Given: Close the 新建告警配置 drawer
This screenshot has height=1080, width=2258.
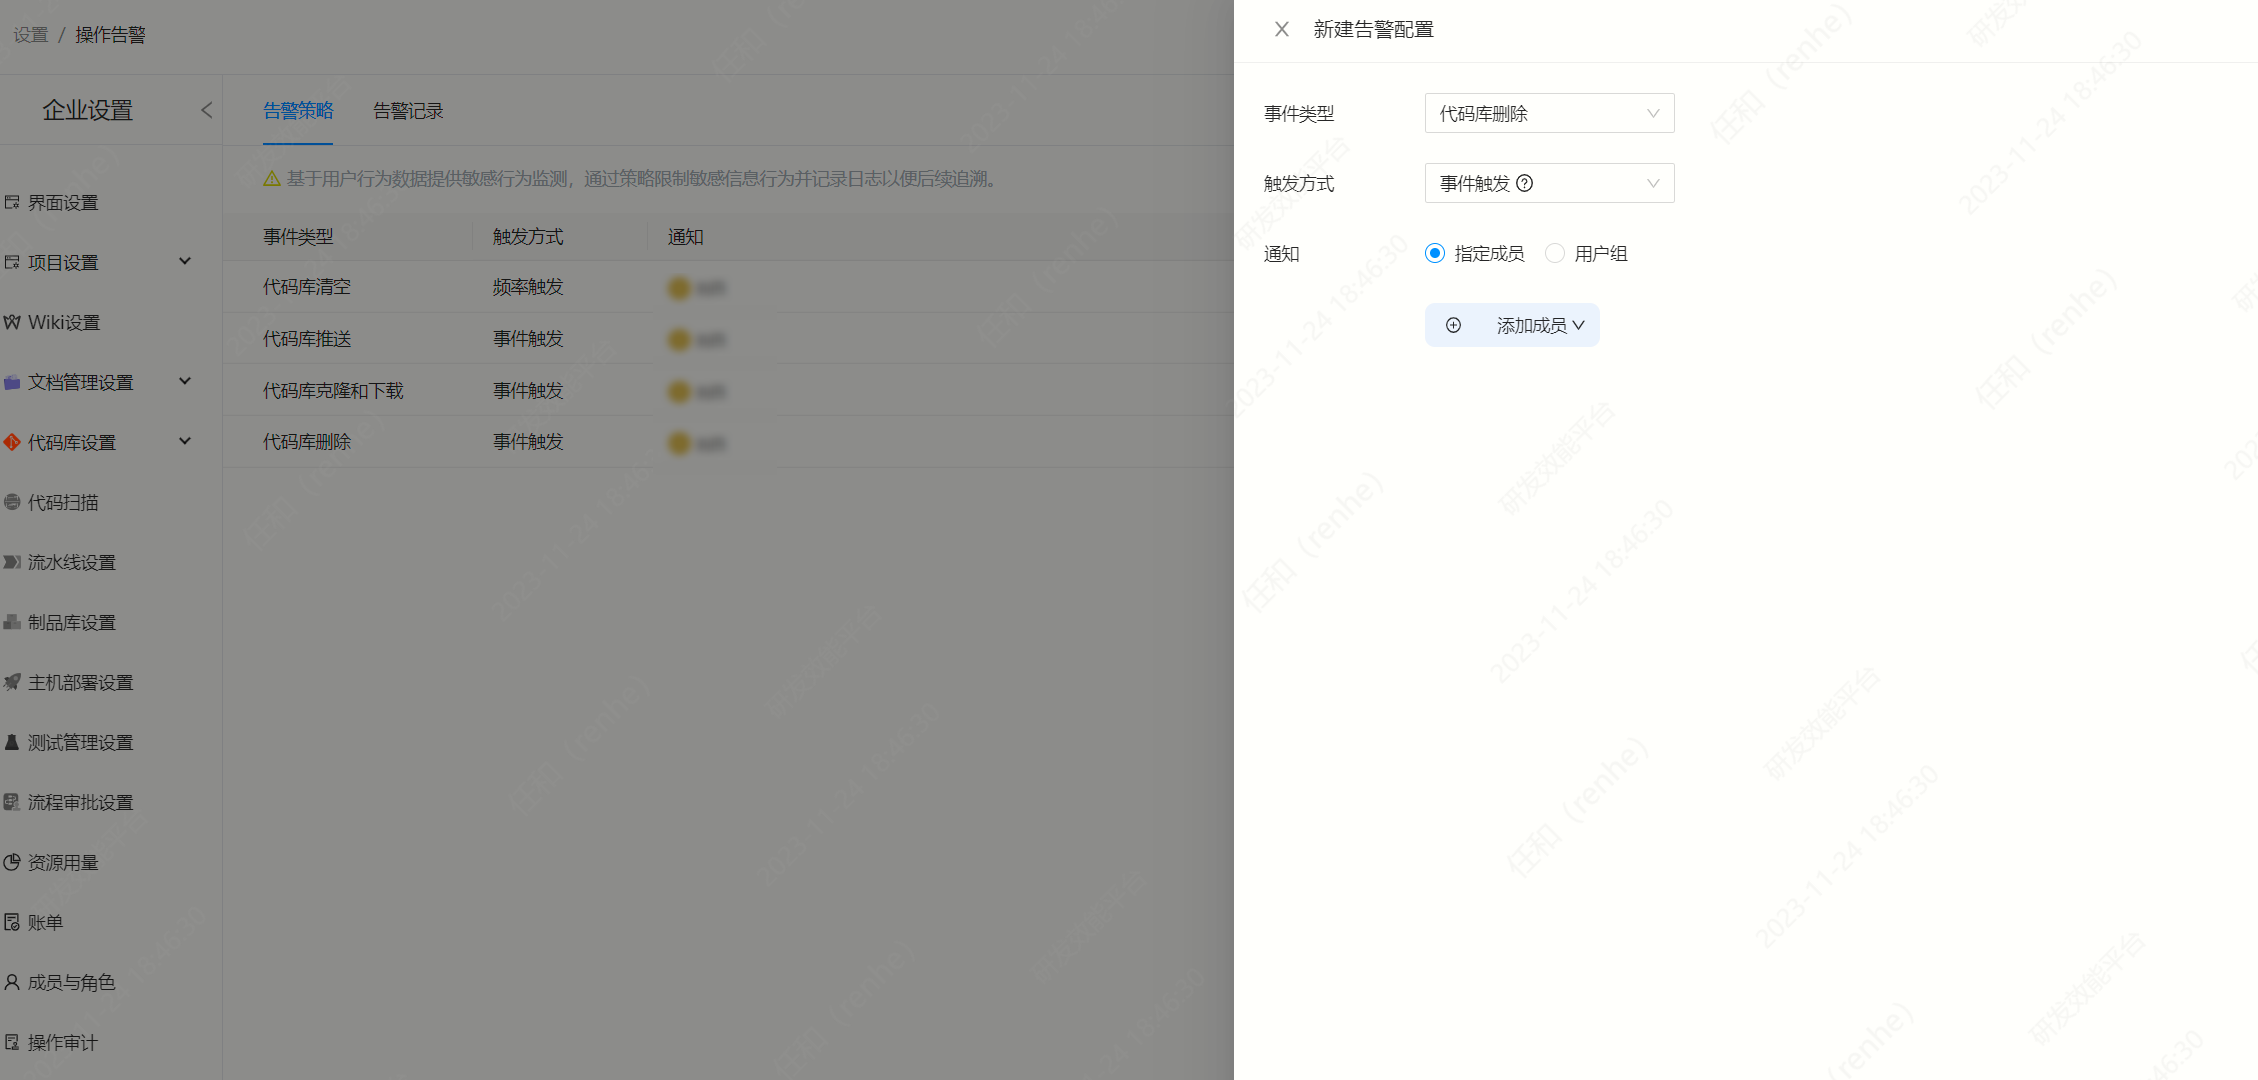Looking at the screenshot, I should pyautogui.click(x=1281, y=29).
